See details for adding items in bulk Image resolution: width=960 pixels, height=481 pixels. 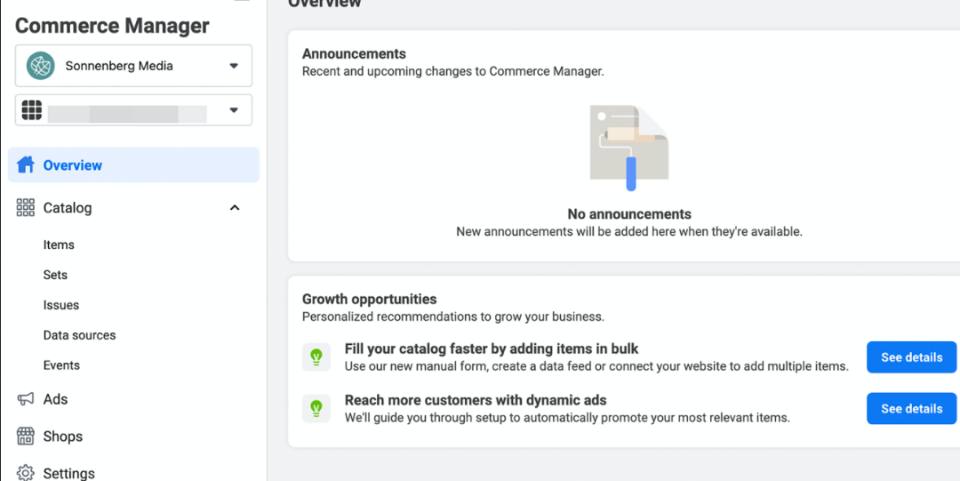pyautogui.click(x=912, y=357)
